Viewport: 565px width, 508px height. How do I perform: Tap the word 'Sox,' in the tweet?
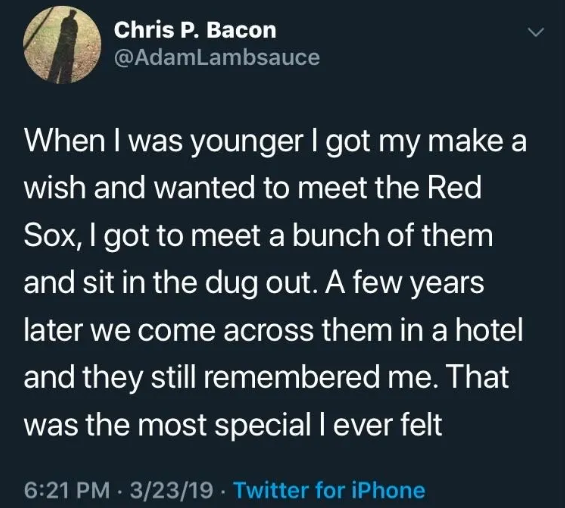[50, 235]
